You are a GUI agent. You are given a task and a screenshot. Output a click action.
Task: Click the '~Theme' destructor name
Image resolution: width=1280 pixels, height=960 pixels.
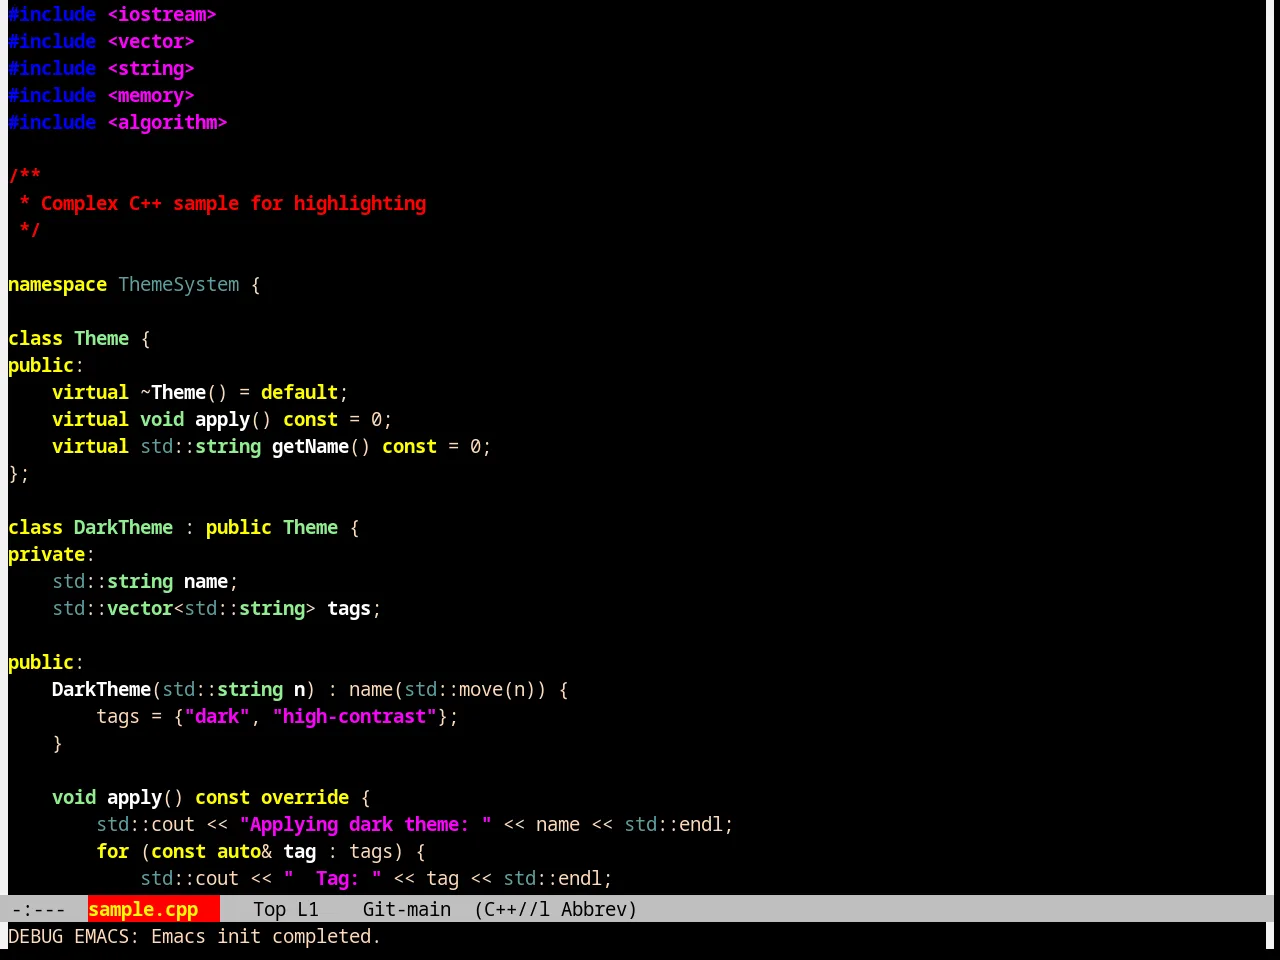pyautogui.click(x=173, y=392)
